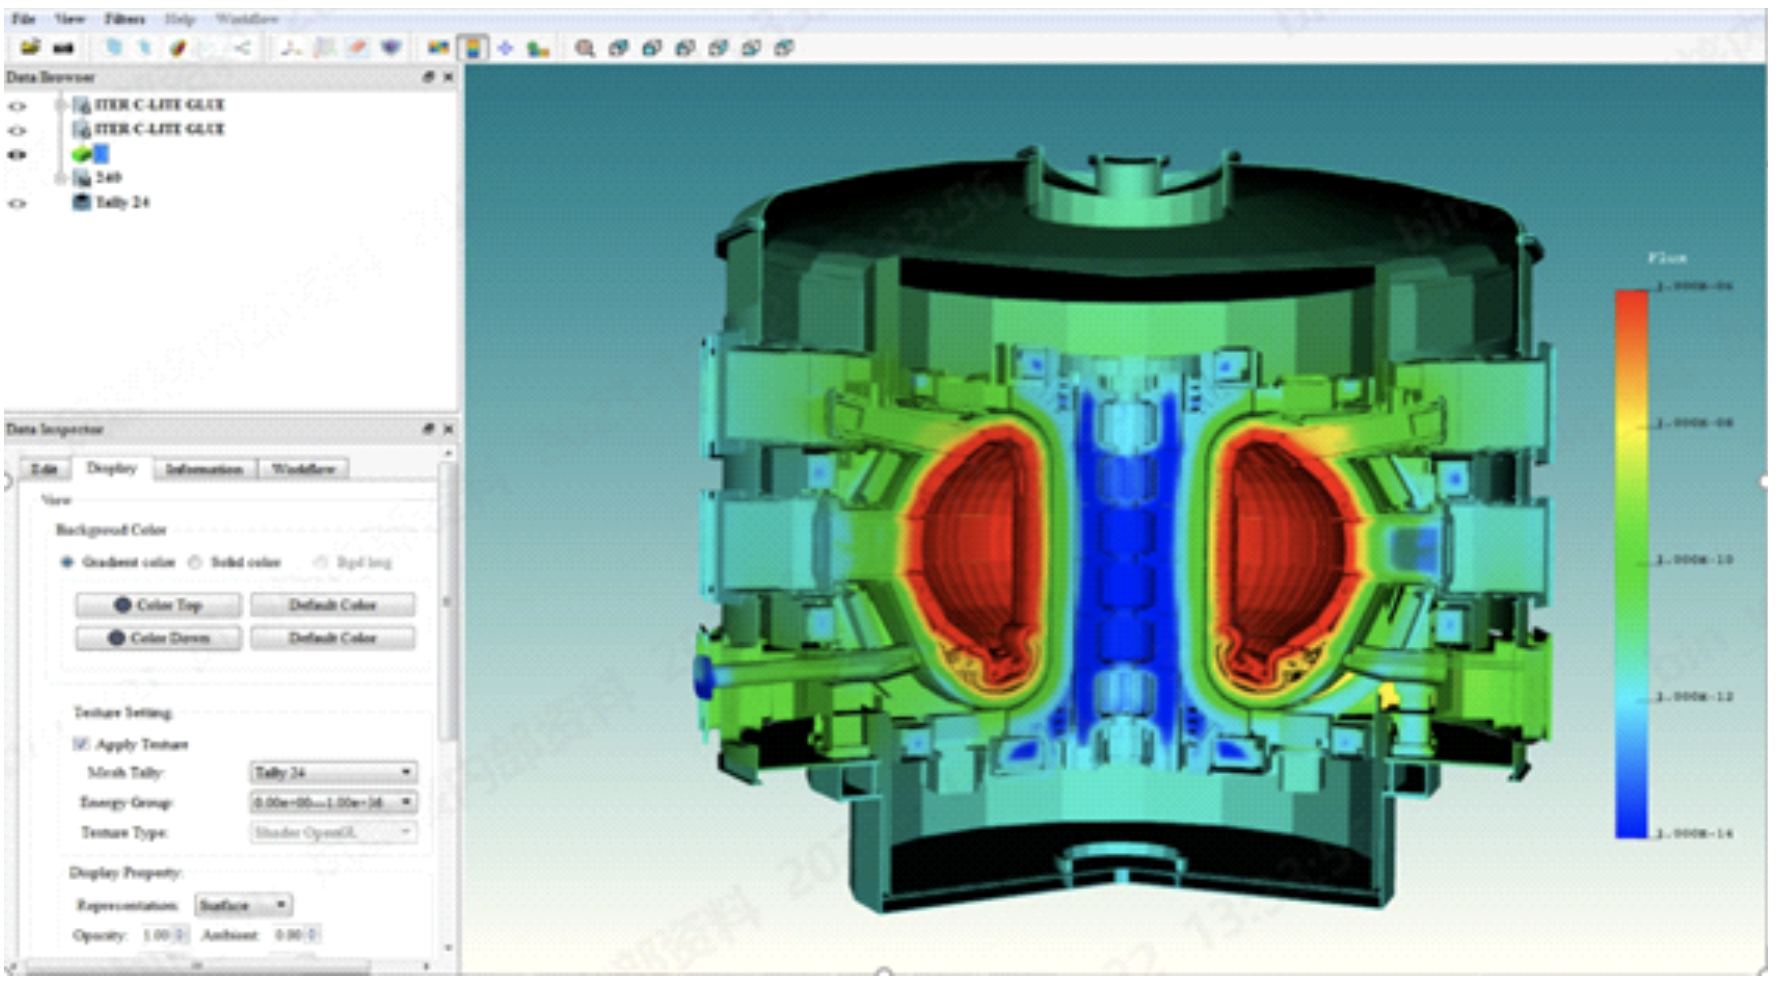1784x992 pixels.
Task: Click the Flux rainbow color legend bar
Action: tap(1631, 563)
